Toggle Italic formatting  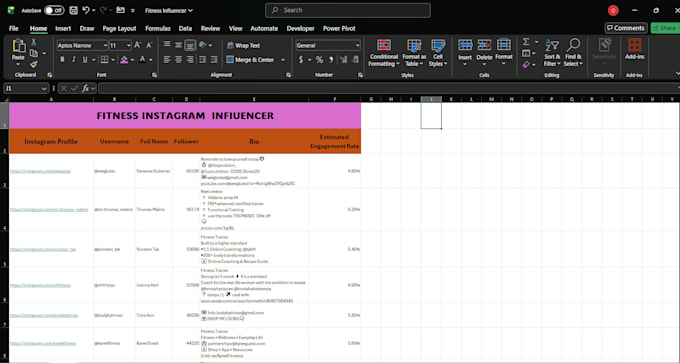[x=73, y=60]
